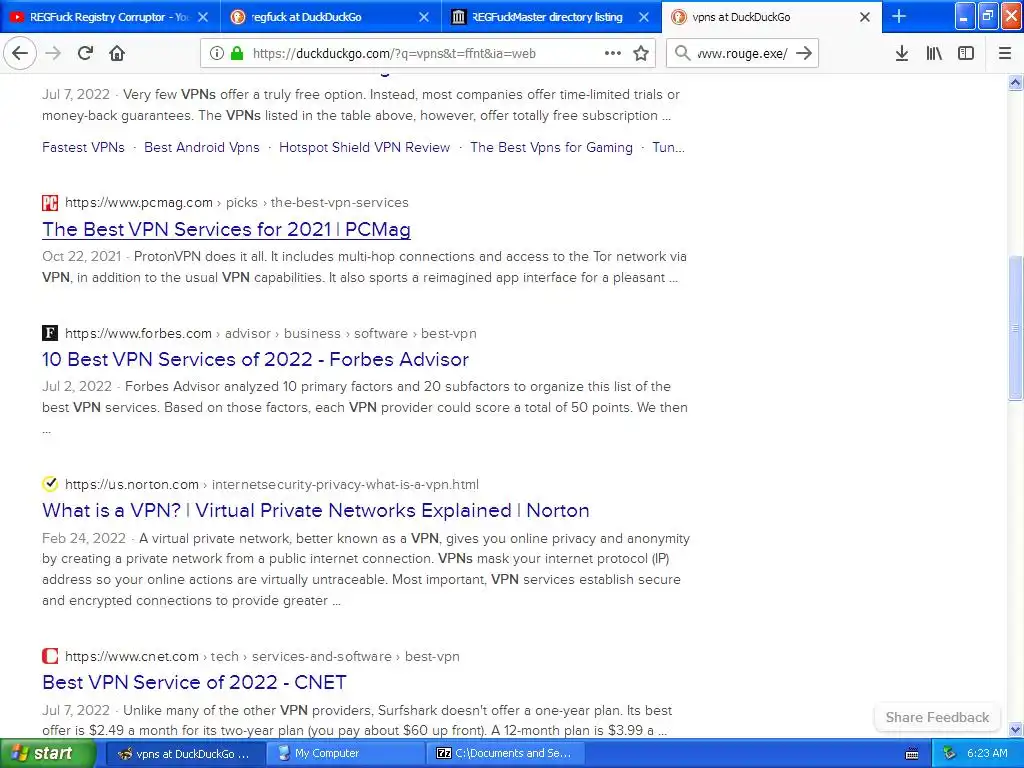Viewport: 1024px width, 768px height.
Task: Reload the current page
Action: pos(85,54)
